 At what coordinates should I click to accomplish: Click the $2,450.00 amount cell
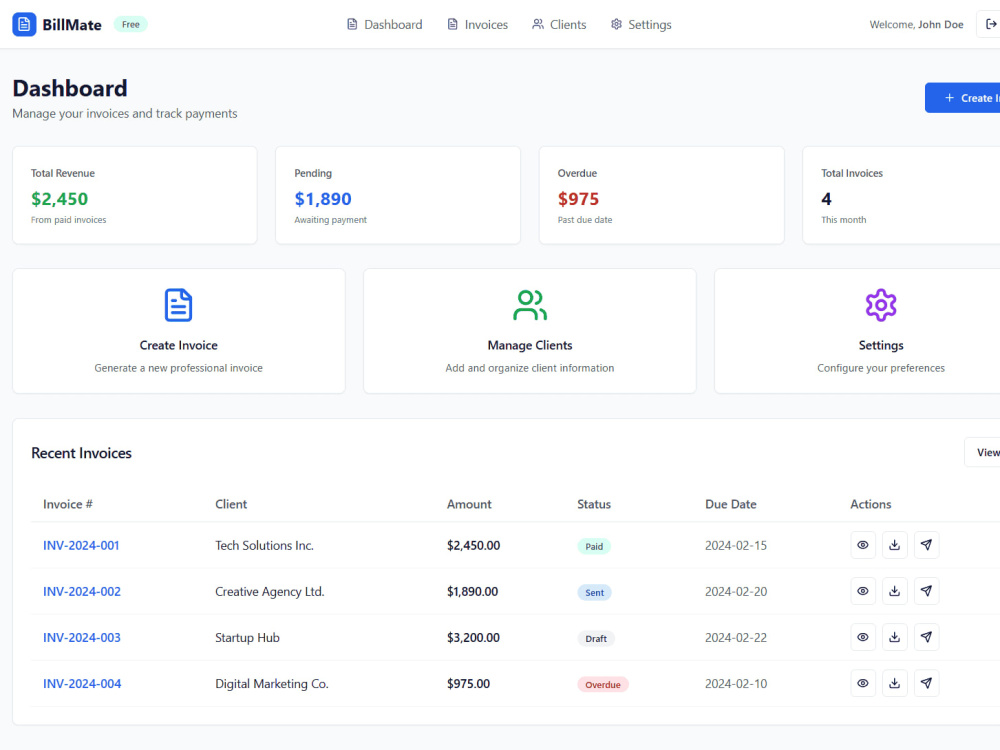473,545
